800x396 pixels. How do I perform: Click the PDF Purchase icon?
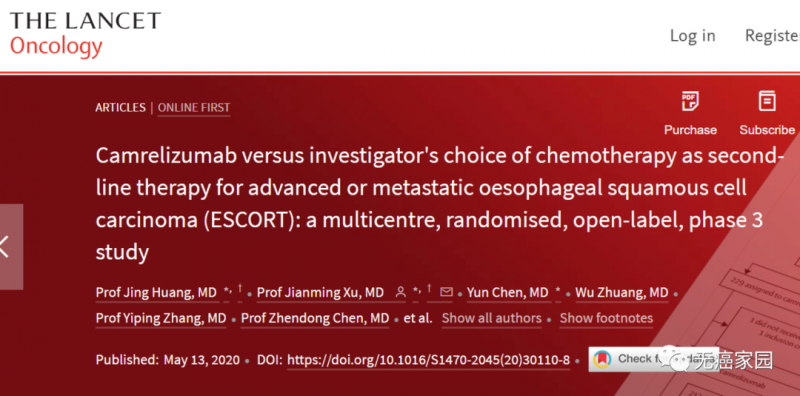click(690, 101)
